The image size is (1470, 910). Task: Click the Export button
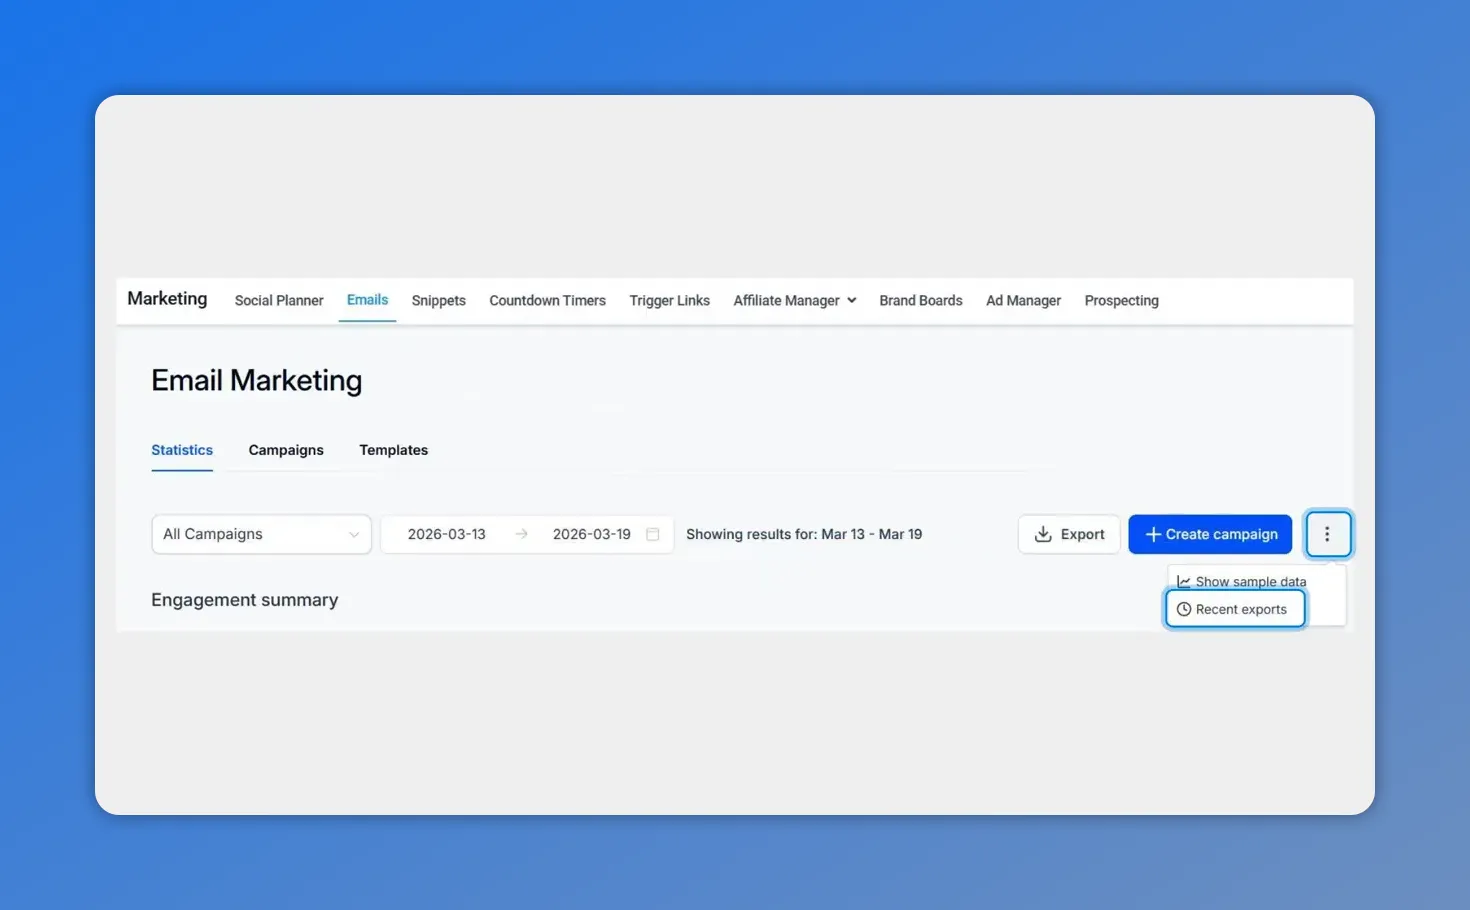click(1069, 534)
